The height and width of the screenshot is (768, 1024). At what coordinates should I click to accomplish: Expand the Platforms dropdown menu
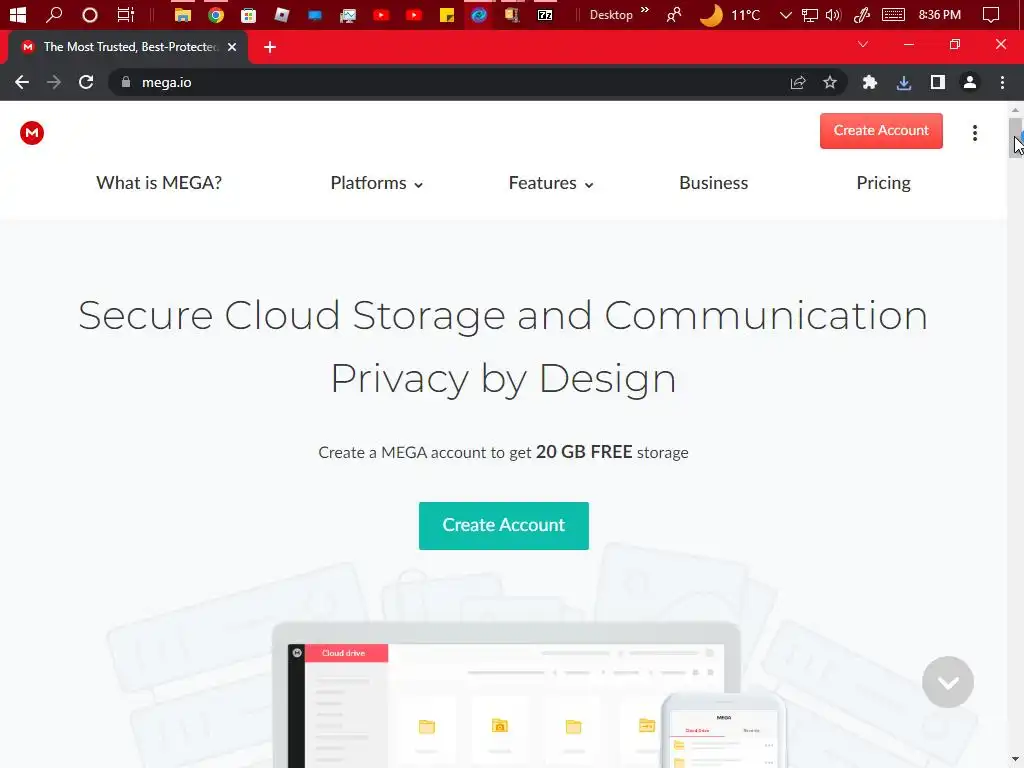377,184
